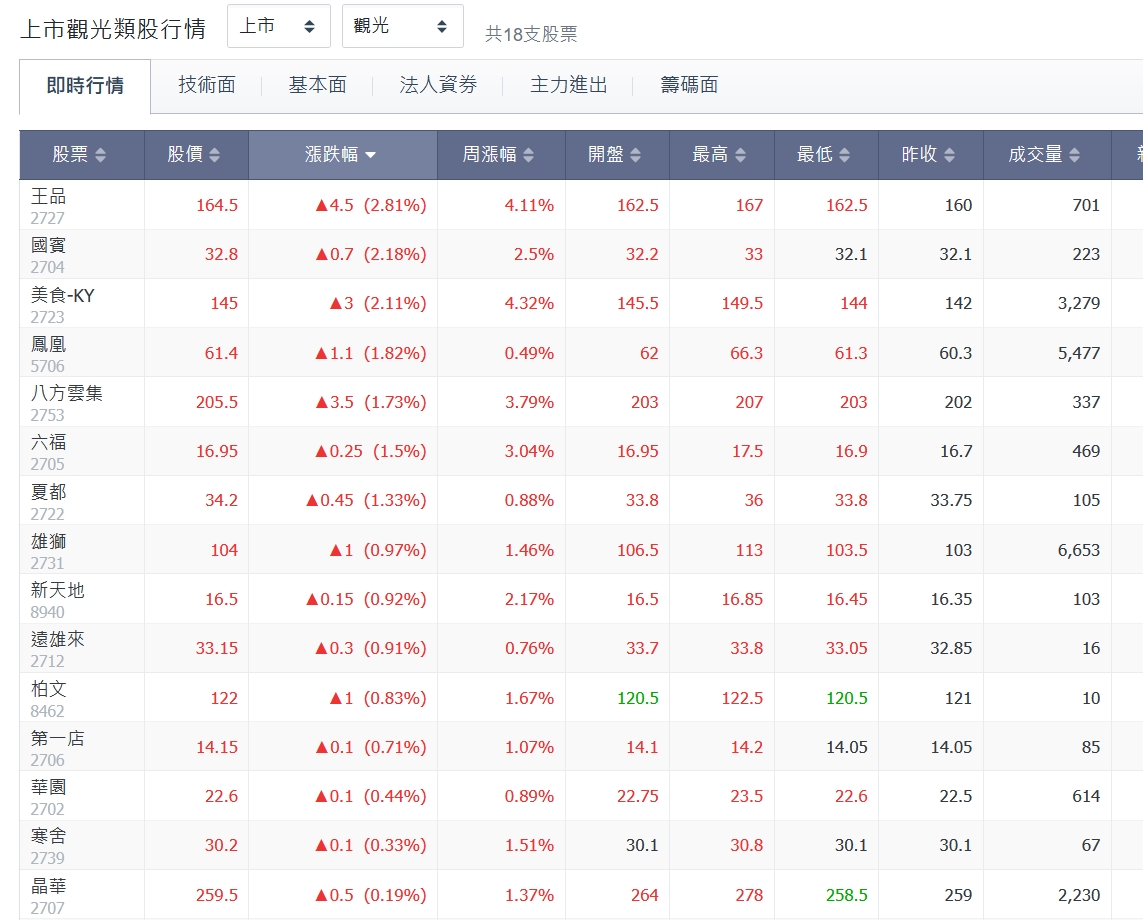Open stock 八方雲集 2753
Screen dimensions: 1143x920
pyautogui.click(x=66, y=403)
